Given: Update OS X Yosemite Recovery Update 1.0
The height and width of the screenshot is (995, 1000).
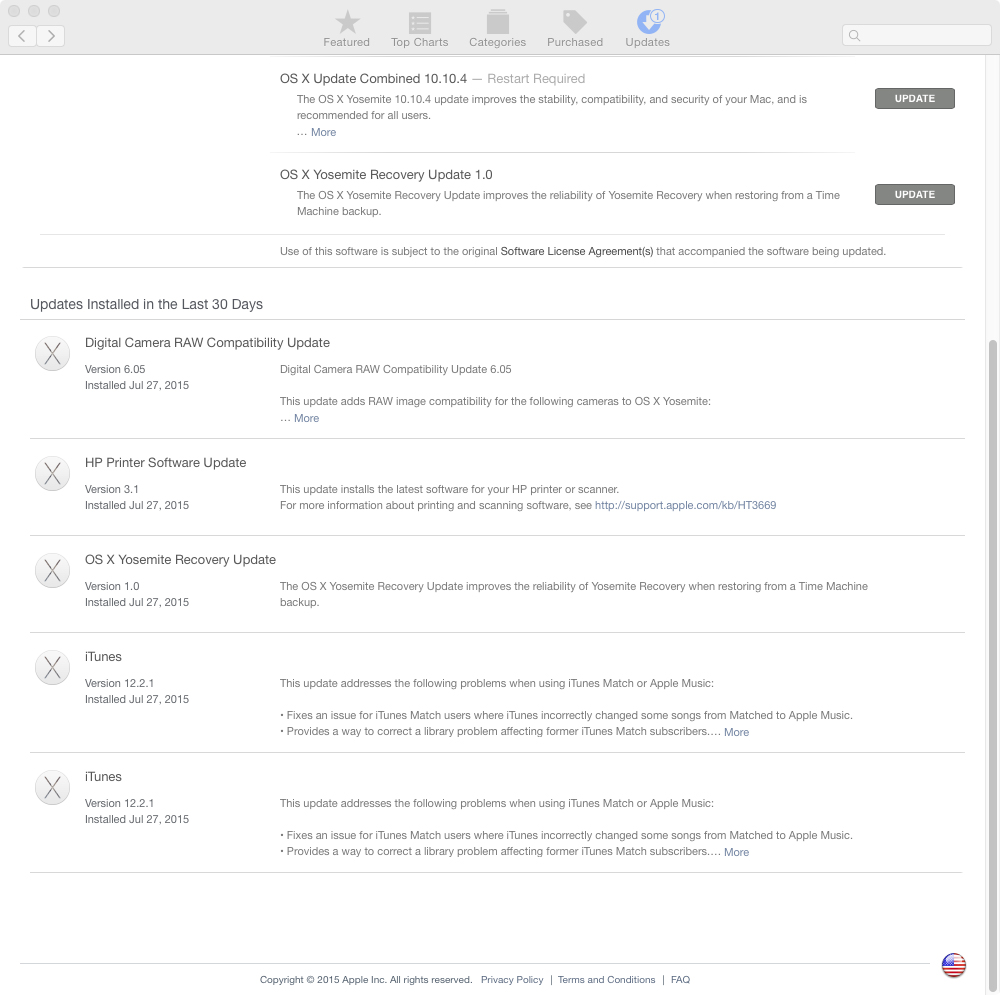Looking at the screenshot, I should 915,195.
